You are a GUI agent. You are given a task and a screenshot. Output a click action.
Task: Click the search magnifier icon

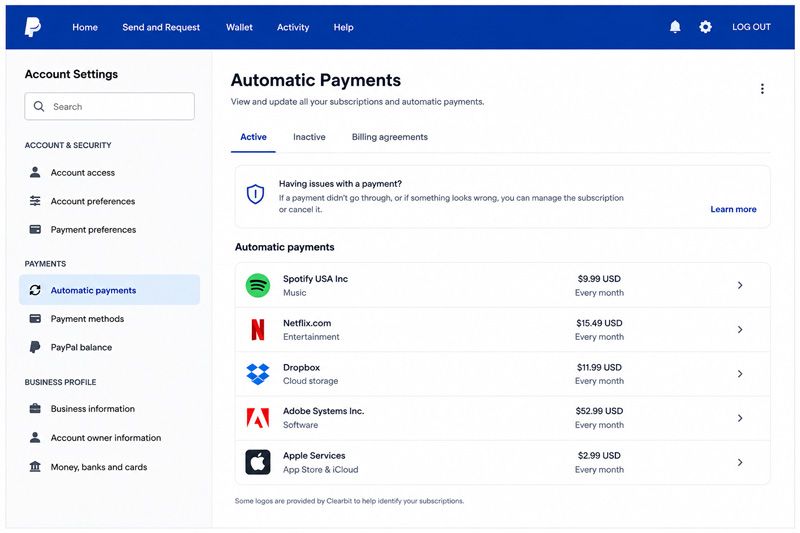[39, 106]
